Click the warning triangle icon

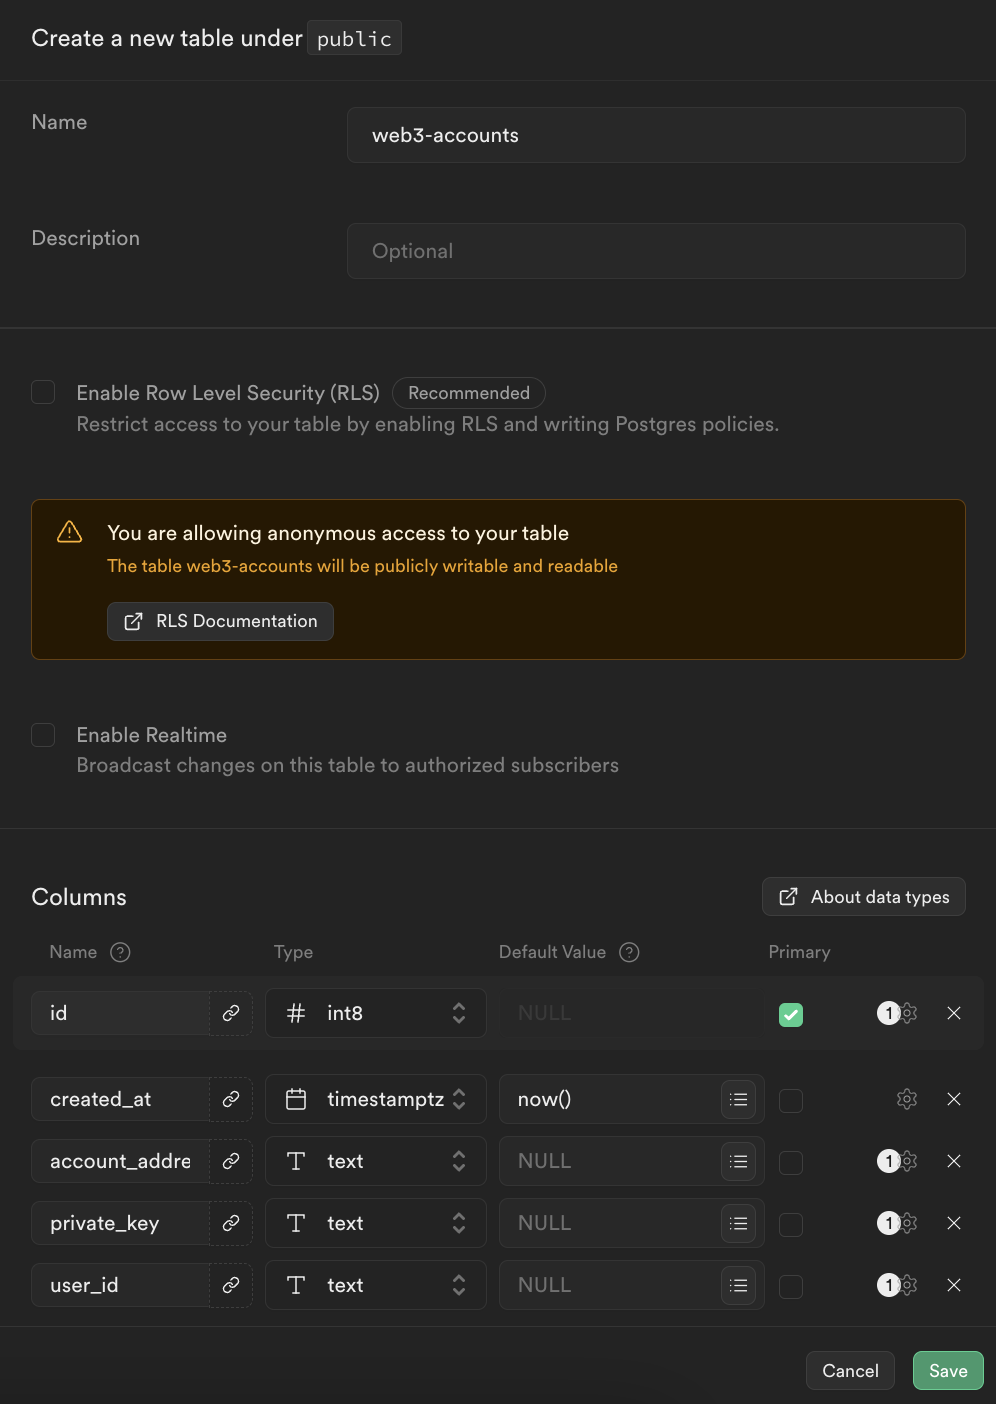point(70,532)
